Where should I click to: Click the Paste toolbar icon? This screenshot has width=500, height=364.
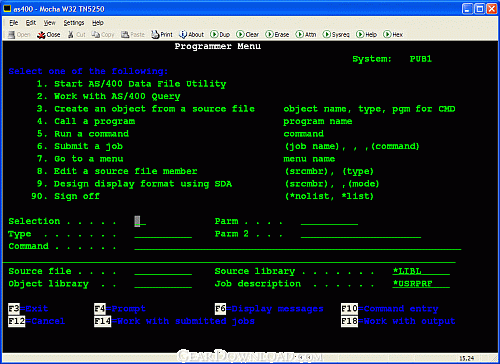(133, 34)
